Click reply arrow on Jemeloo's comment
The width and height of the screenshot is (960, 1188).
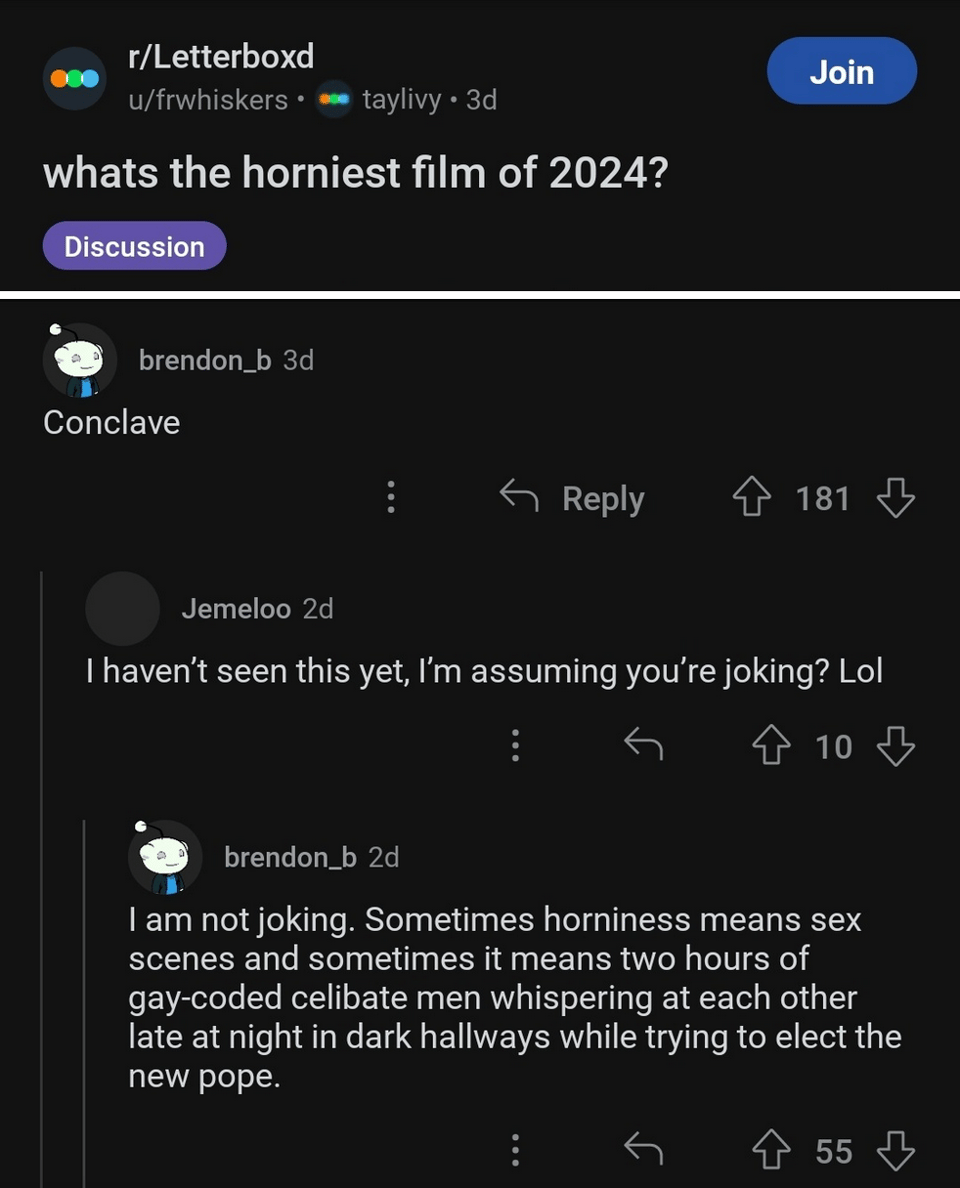(x=643, y=745)
